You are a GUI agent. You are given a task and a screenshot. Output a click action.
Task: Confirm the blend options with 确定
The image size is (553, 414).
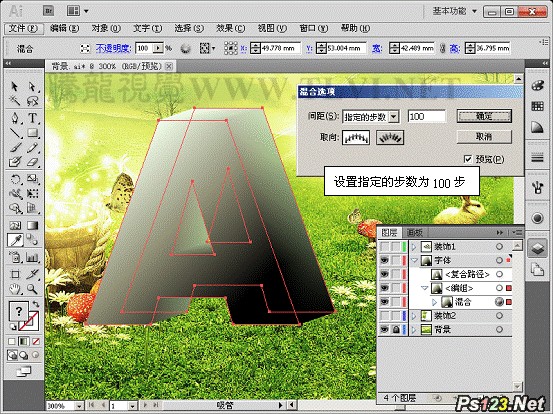484,116
